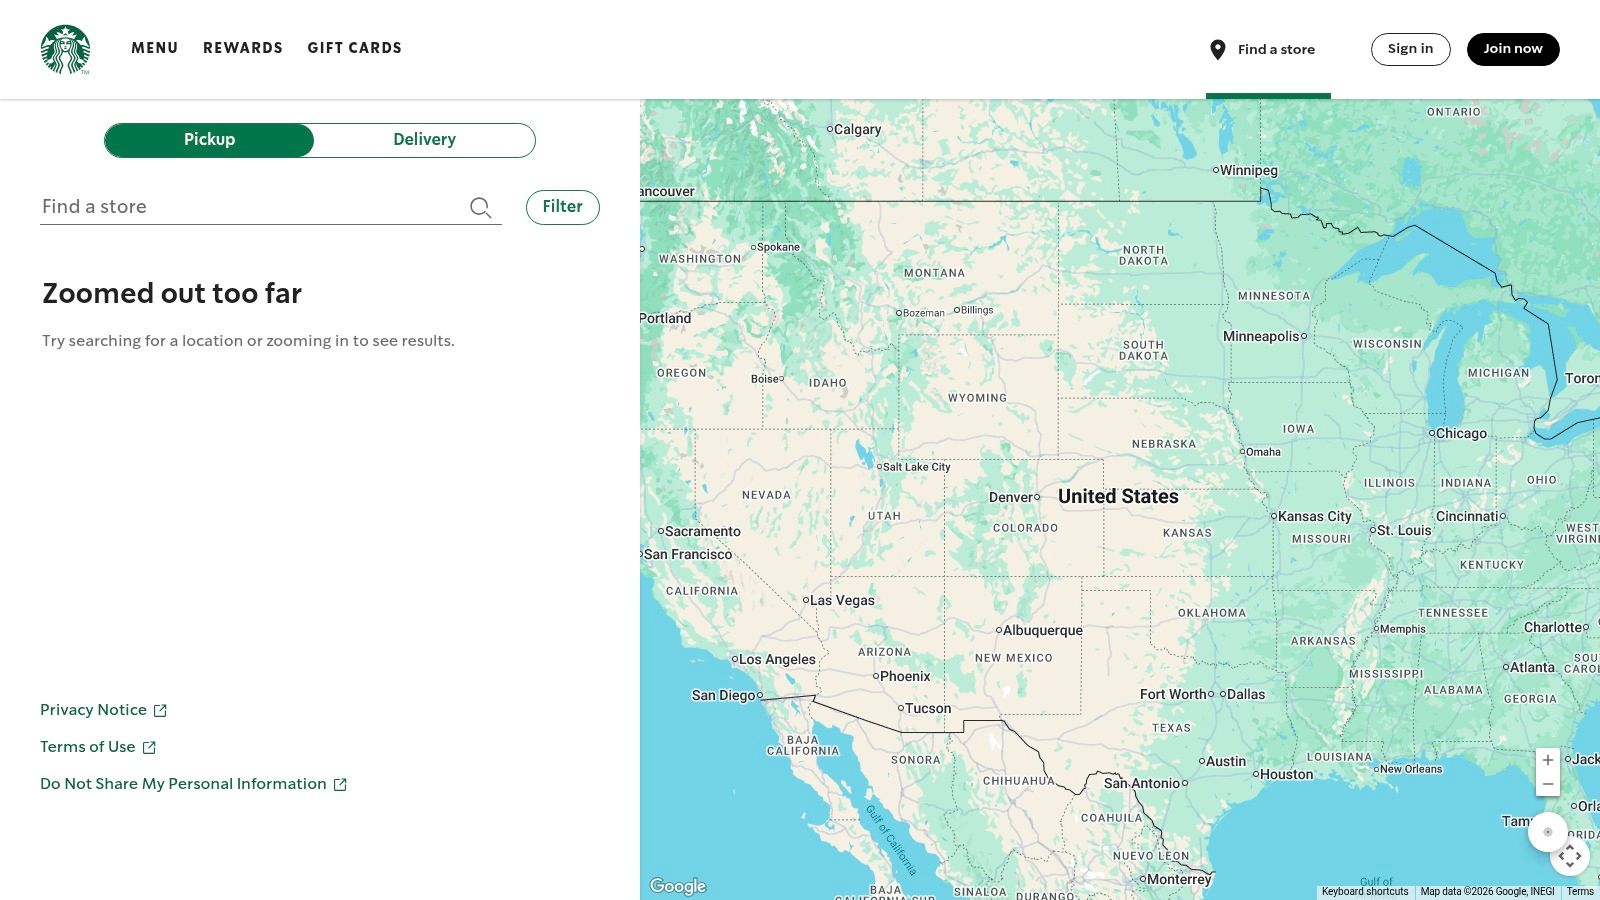Open the GIFT CARDS tab
1600x900 pixels.
[355, 48]
